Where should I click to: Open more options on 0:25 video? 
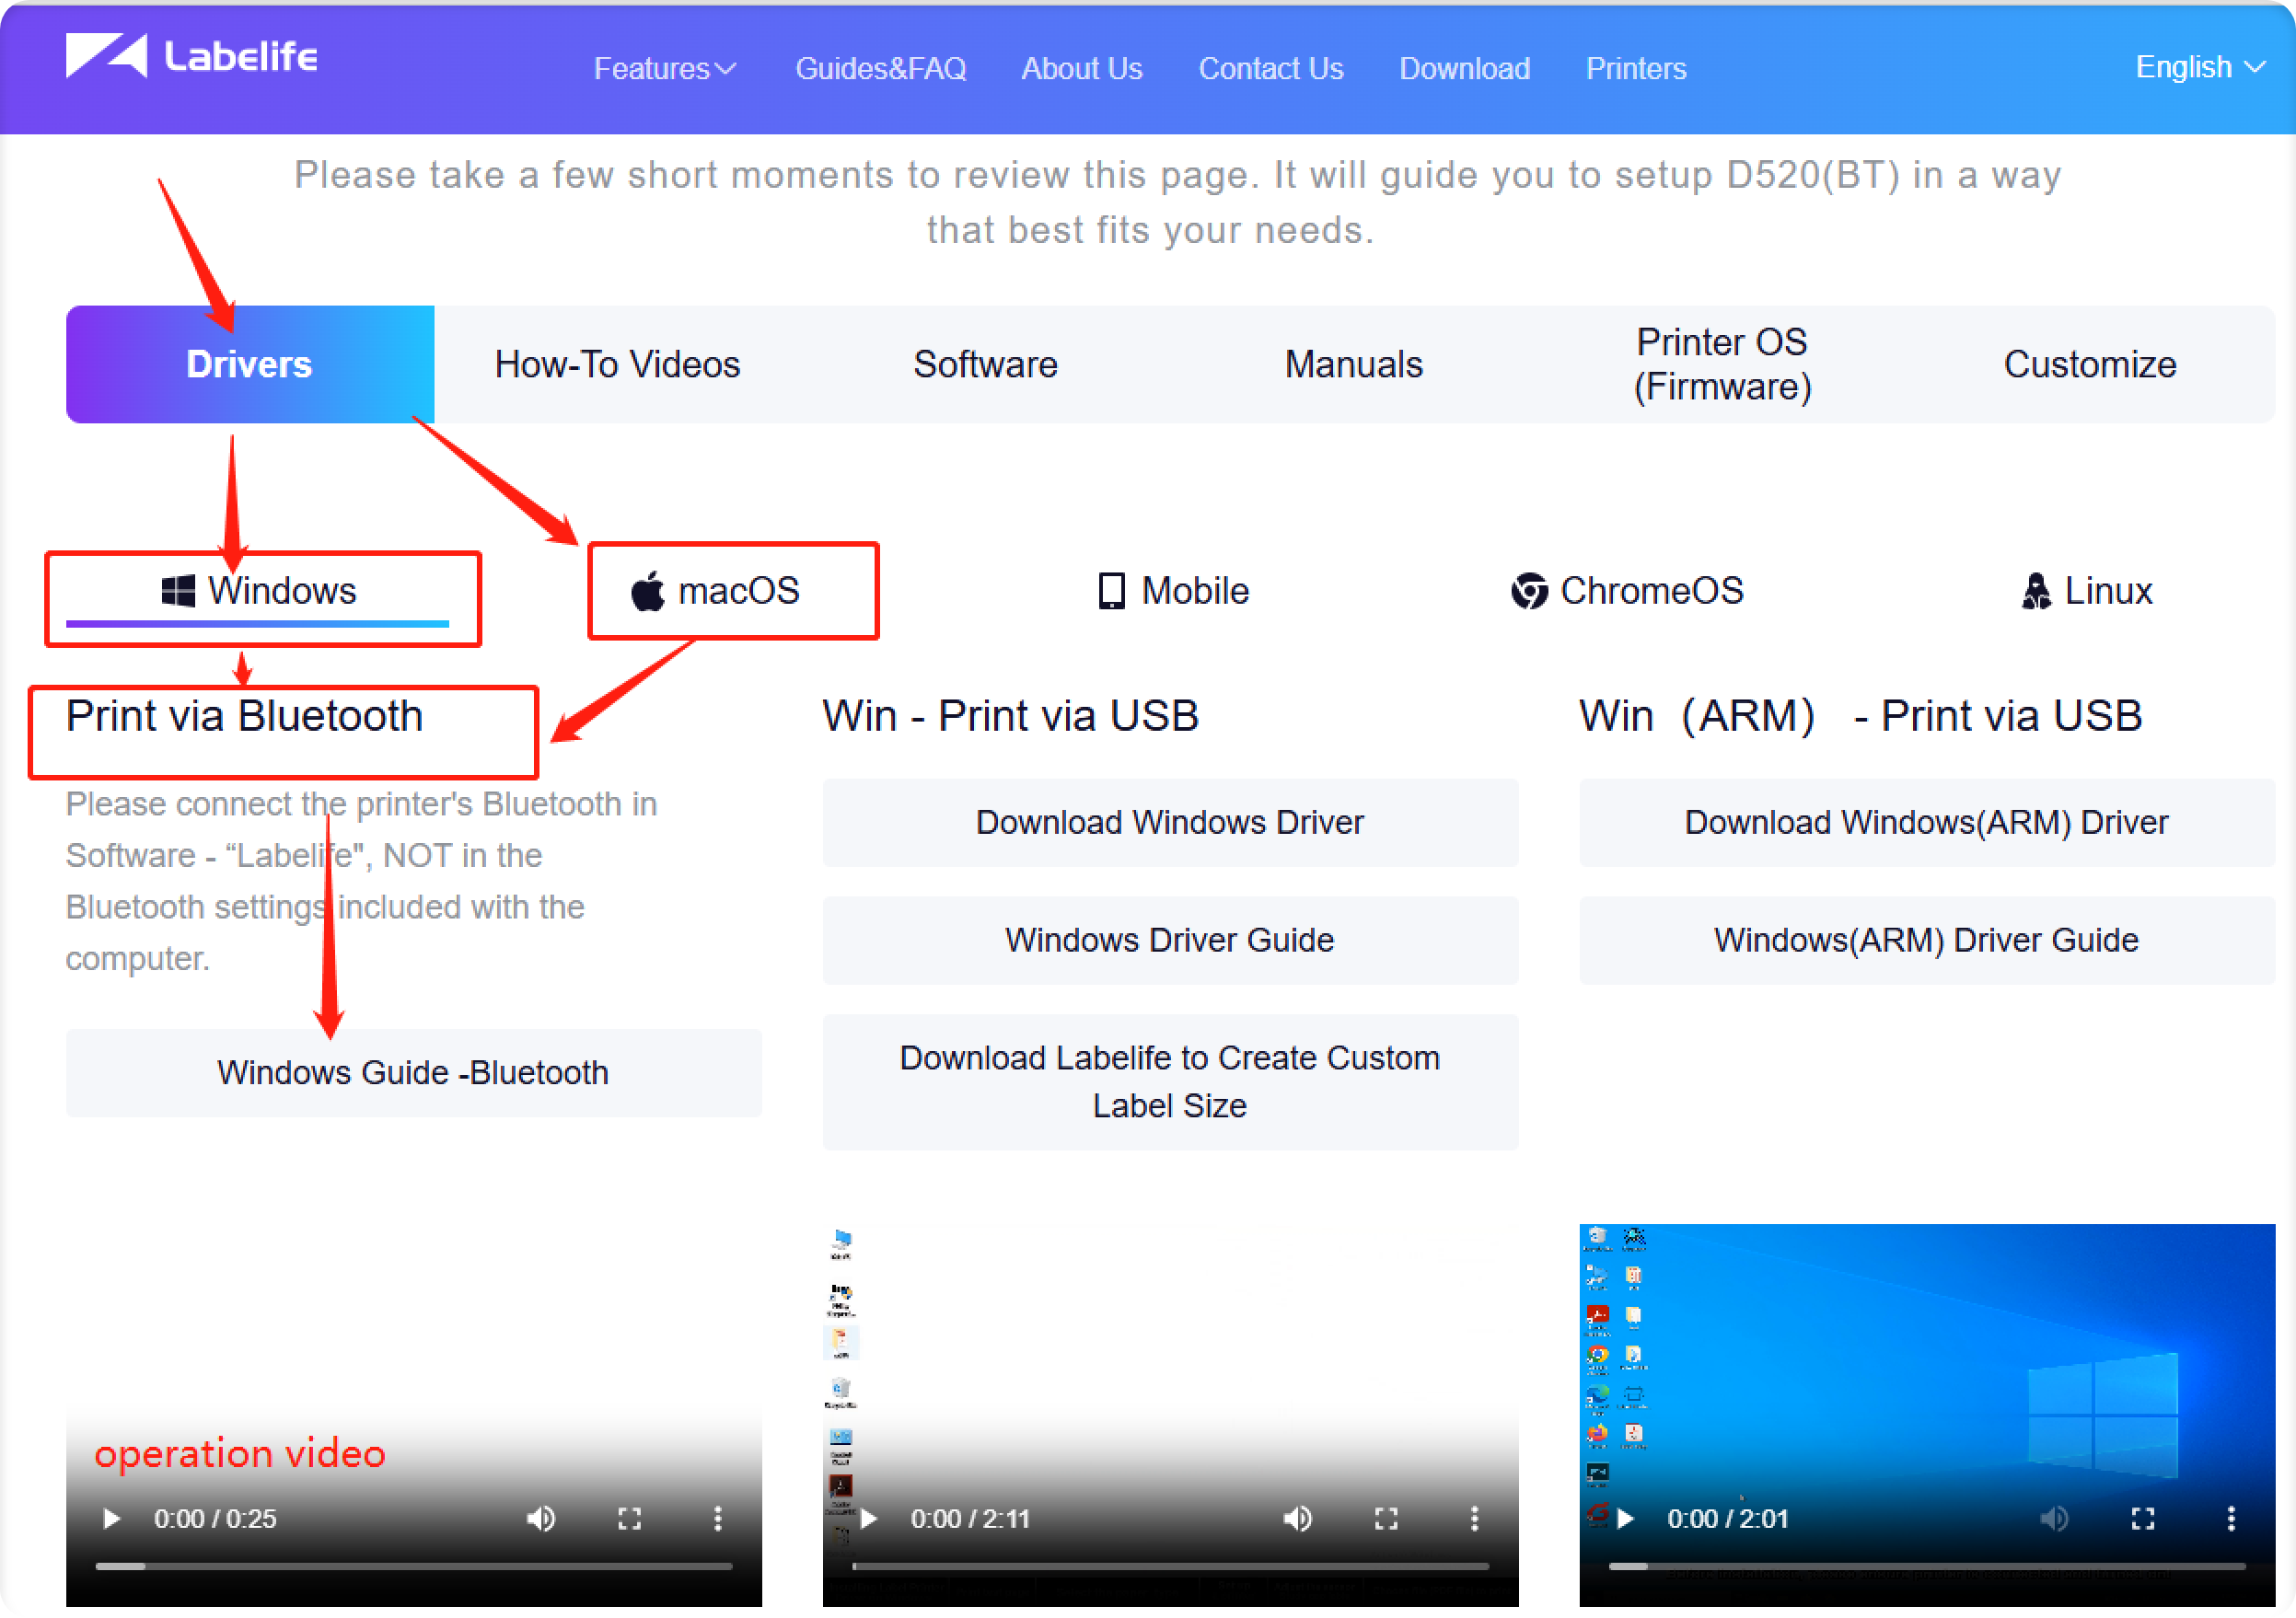point(718,1520)
